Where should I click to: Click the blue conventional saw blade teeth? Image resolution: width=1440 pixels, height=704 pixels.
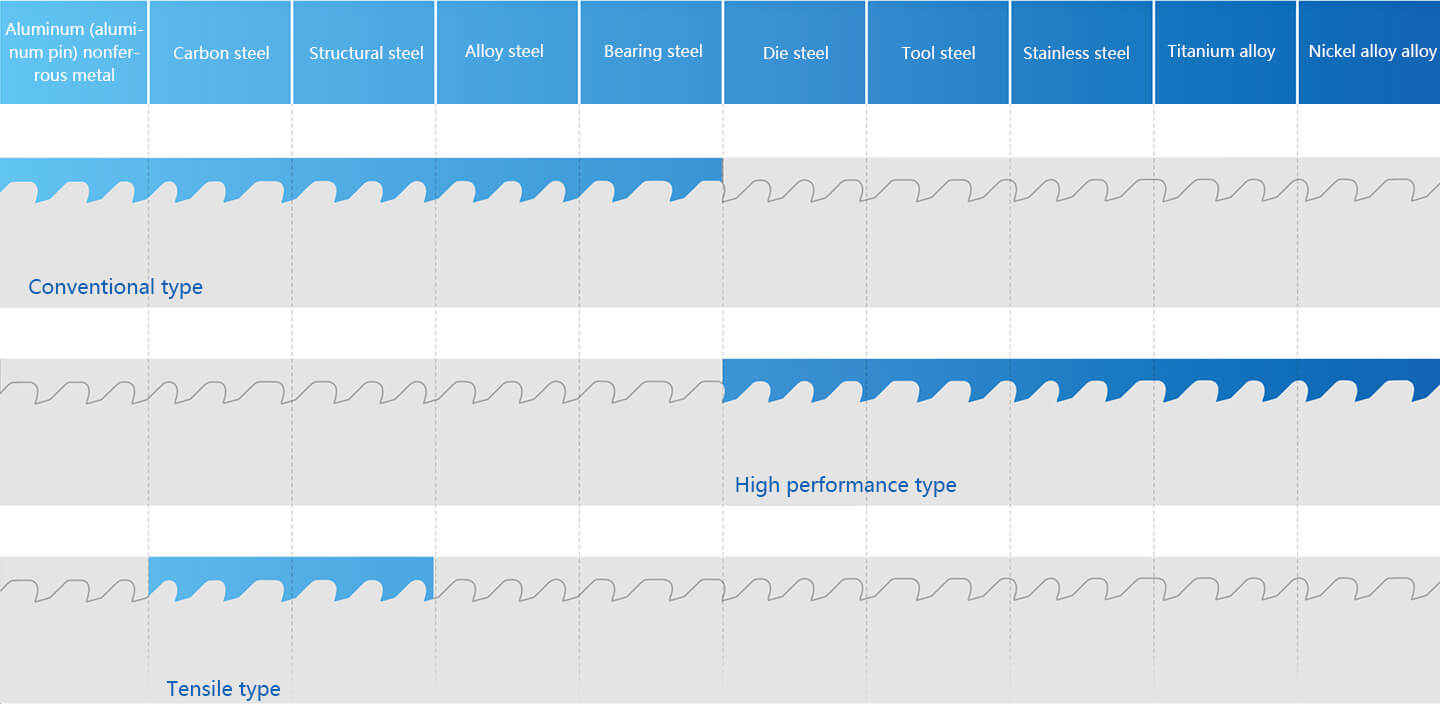[x=361, y=180]
